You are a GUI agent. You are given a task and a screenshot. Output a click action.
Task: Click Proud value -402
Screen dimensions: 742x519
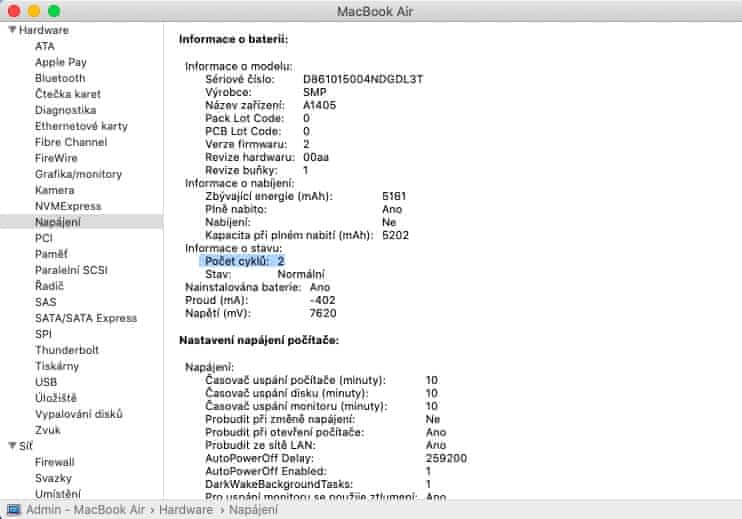tap(322, 300)
